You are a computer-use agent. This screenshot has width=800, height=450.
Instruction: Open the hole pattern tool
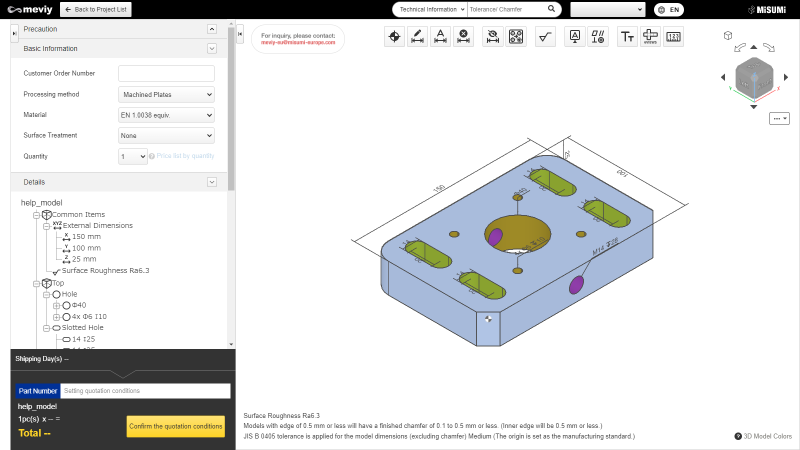coord(516,37)
